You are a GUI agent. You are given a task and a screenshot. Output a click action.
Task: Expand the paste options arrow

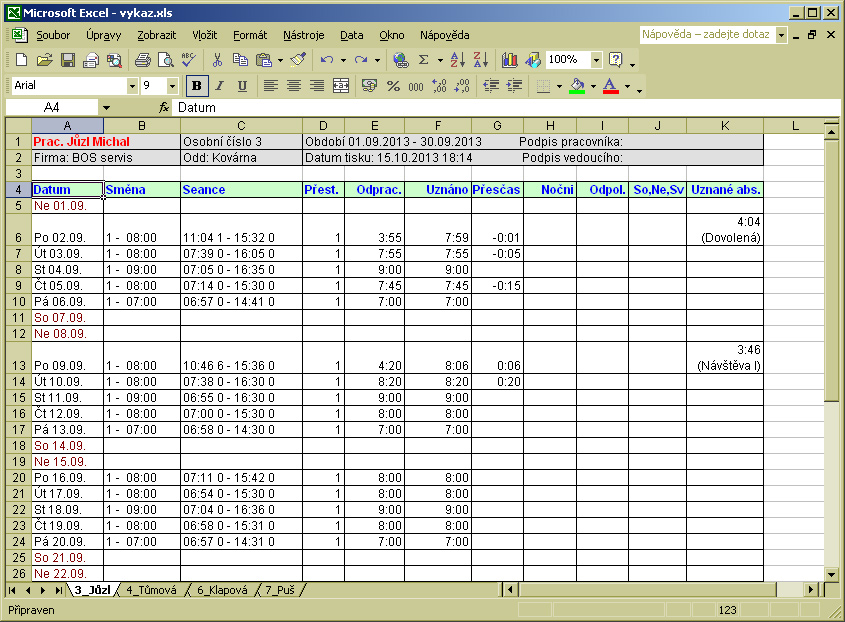[x=280, y=60]
